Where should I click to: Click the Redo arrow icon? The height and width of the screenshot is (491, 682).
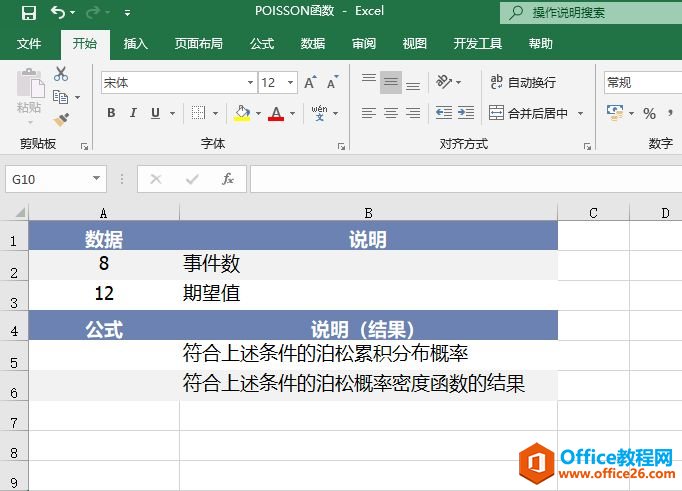[x=92, y=13]
